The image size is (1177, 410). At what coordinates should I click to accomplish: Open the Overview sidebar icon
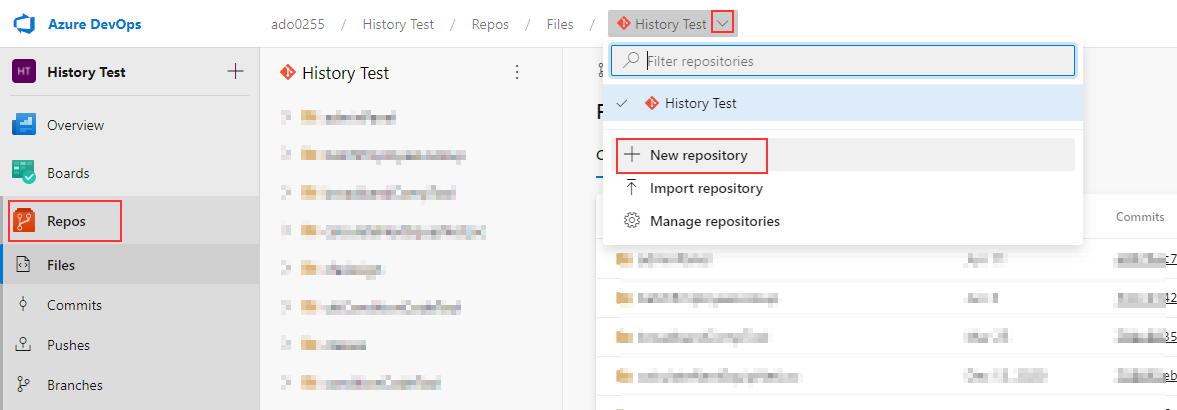pos(24,125)
